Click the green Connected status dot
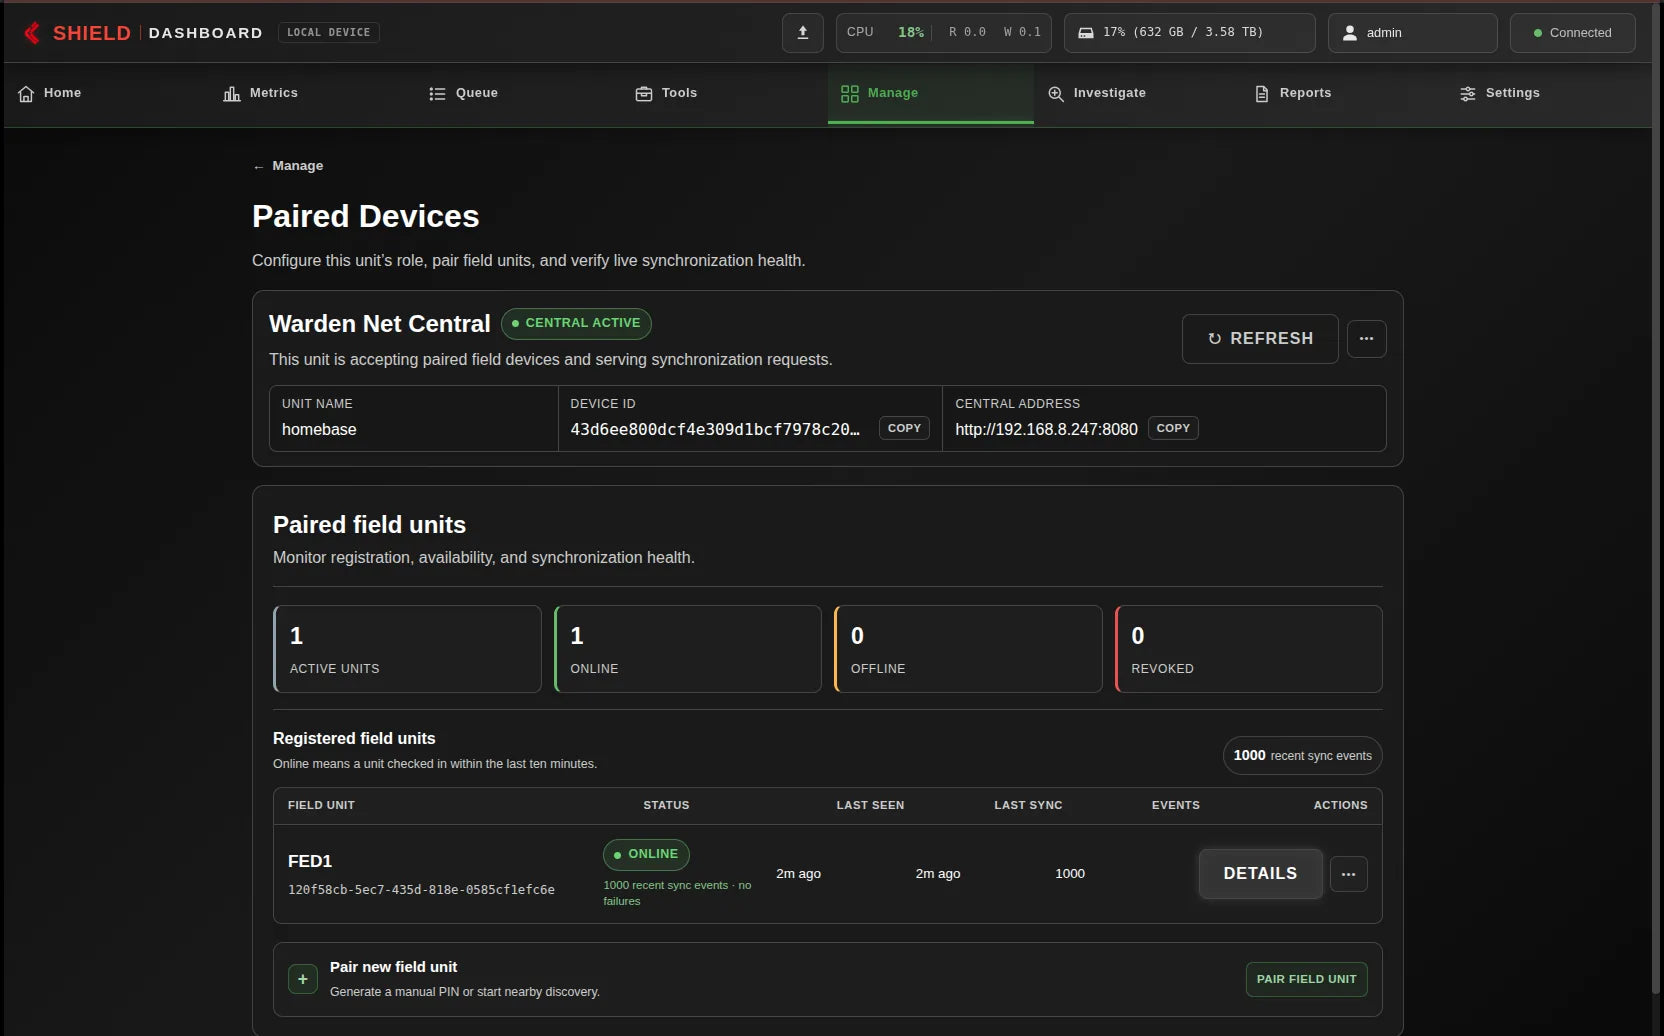The width and height of the screenshot is (1664, 1036). [x=1537, y=33]
